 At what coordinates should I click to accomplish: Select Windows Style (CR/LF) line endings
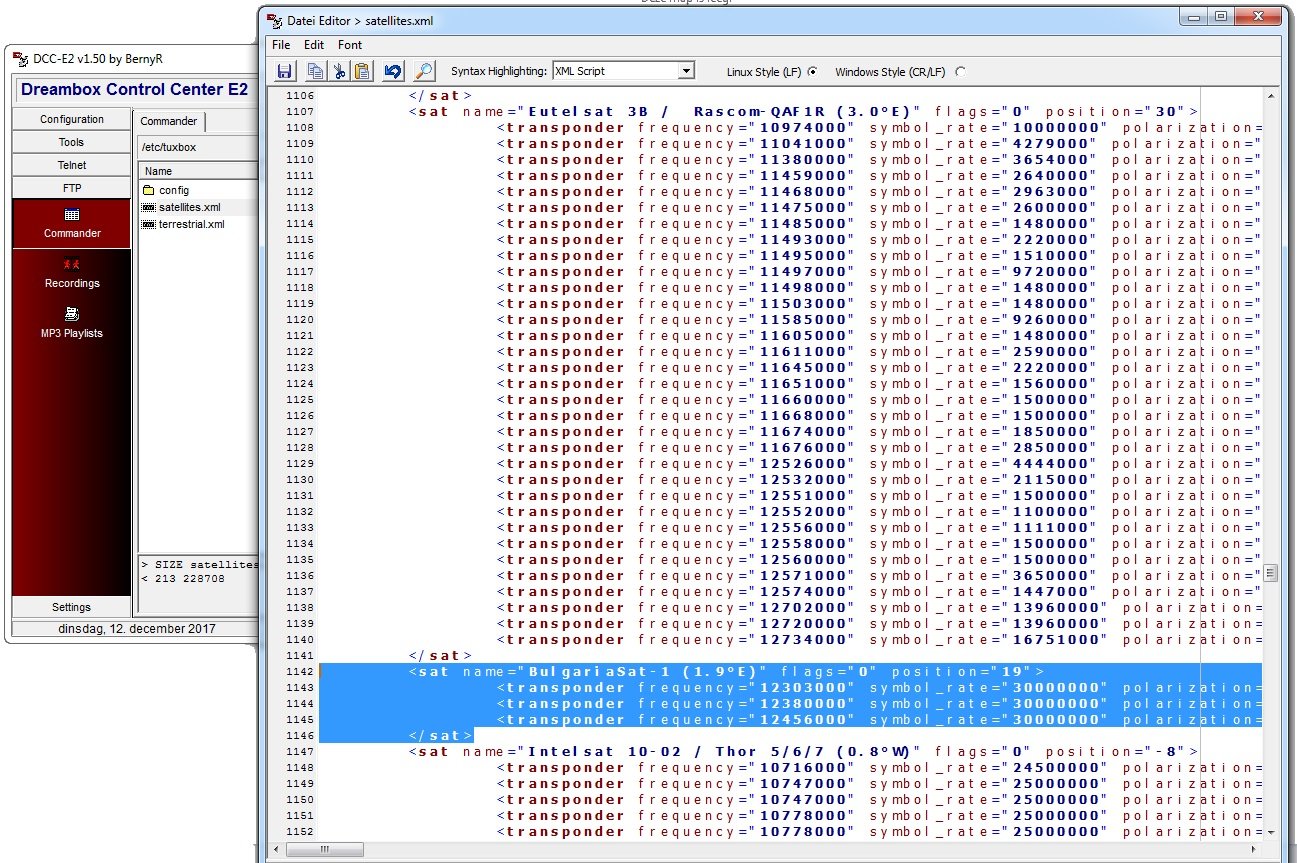[961, 72]
